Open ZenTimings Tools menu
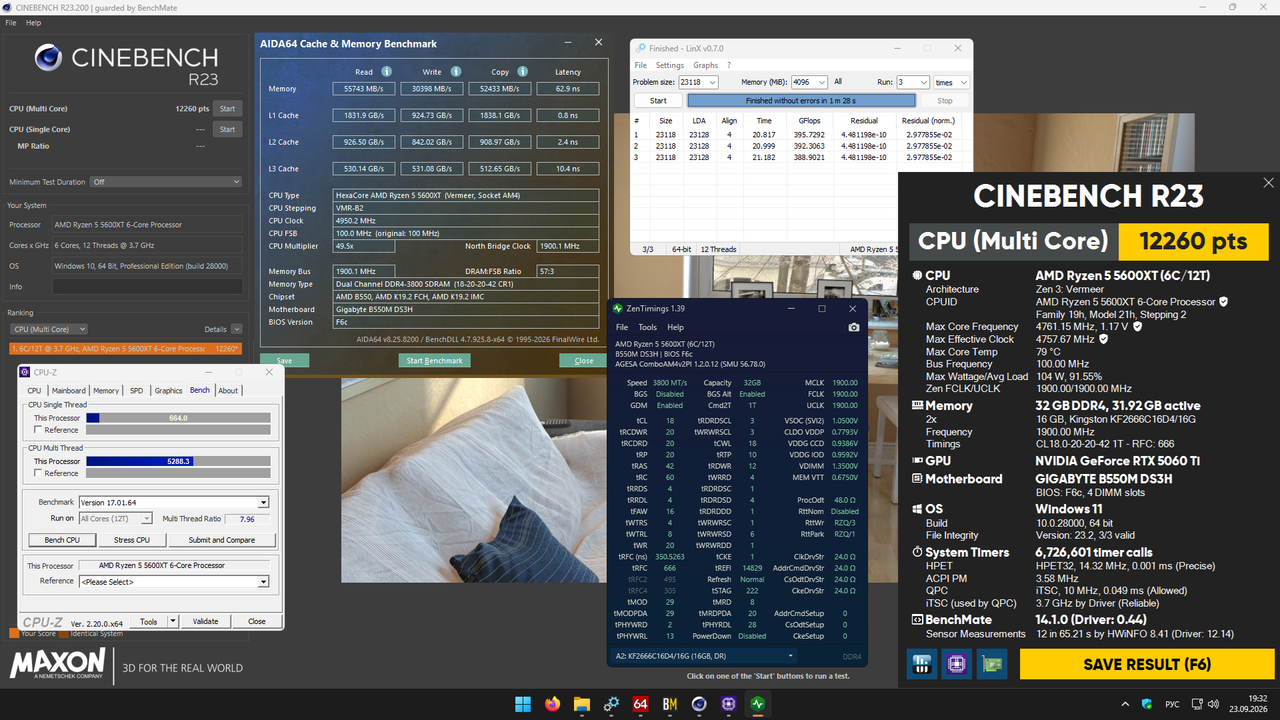Screen dimensions: 1280x720 coord(647,327)
